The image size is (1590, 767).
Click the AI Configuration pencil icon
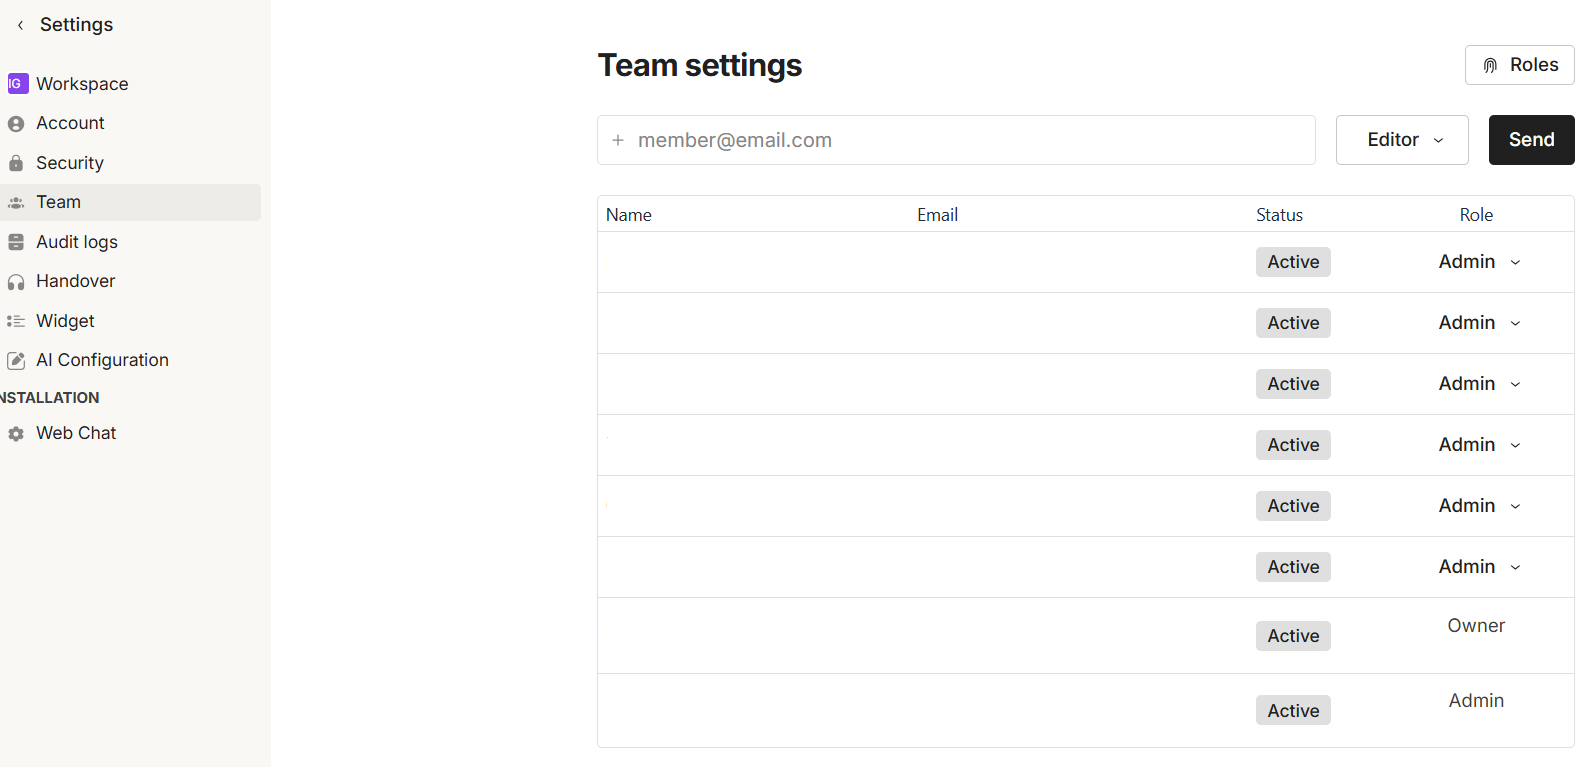tap(16, 361)
